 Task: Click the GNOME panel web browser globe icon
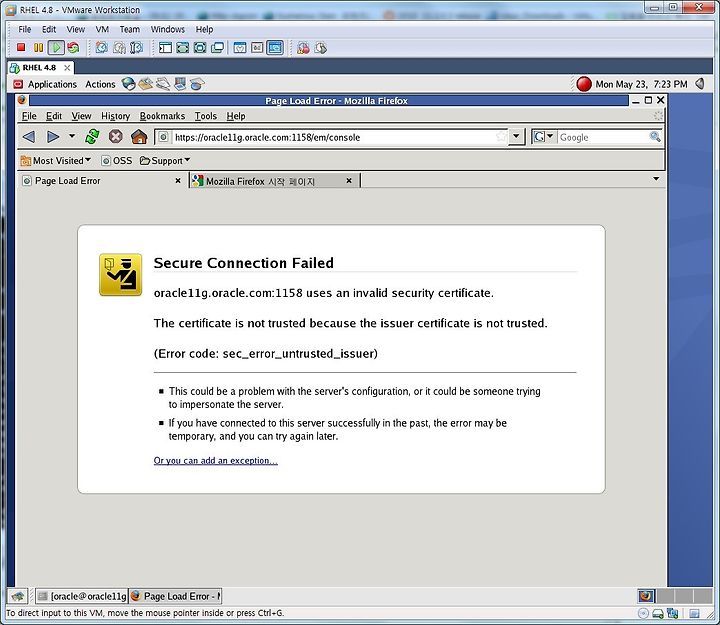pyautogui.click(x=128, y=84)
